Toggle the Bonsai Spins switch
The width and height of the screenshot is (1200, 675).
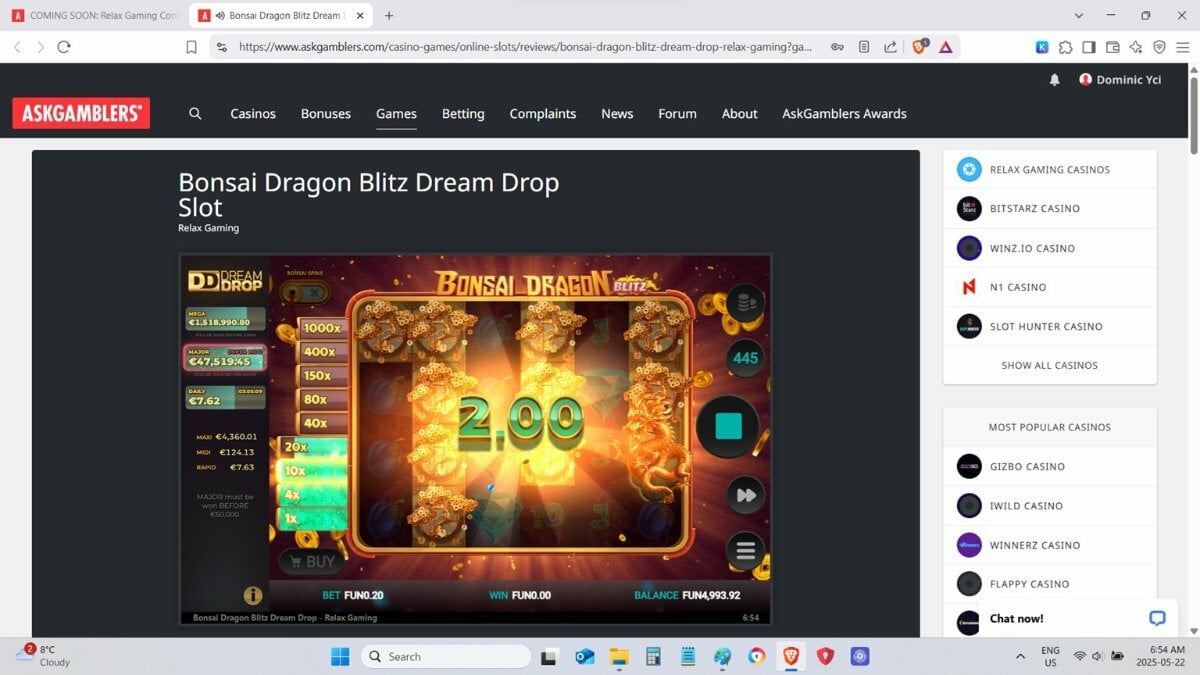click(304, 293)
